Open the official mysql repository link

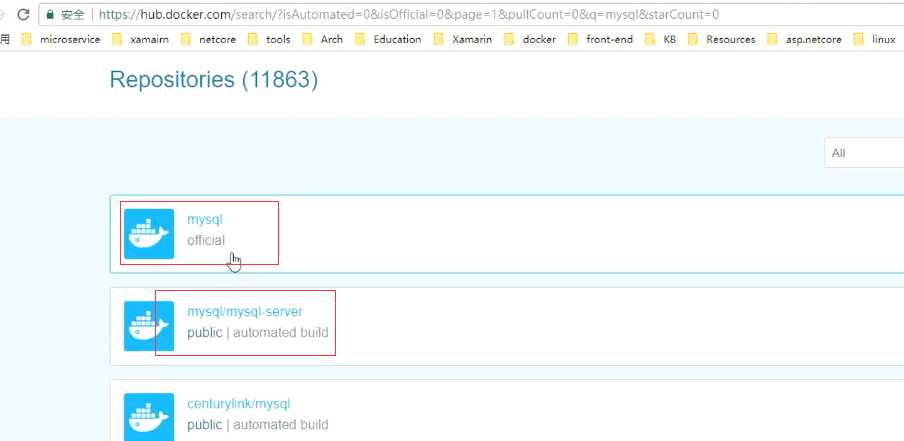click(205, 220)
